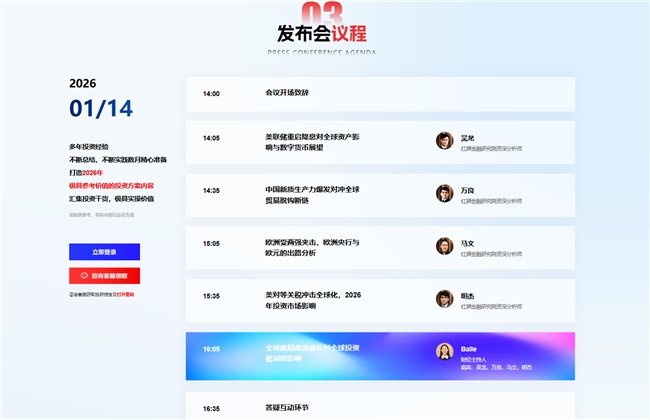Select the 14:00 会议开场致辞 agenda row
Screen dimensions: 650x420
tap(380, 94)
